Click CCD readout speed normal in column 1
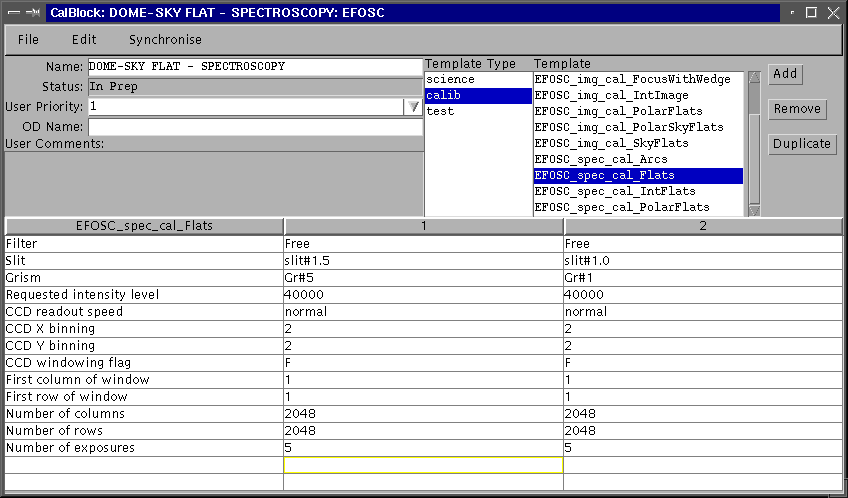848x498 pixels. (x=423, y=312)
